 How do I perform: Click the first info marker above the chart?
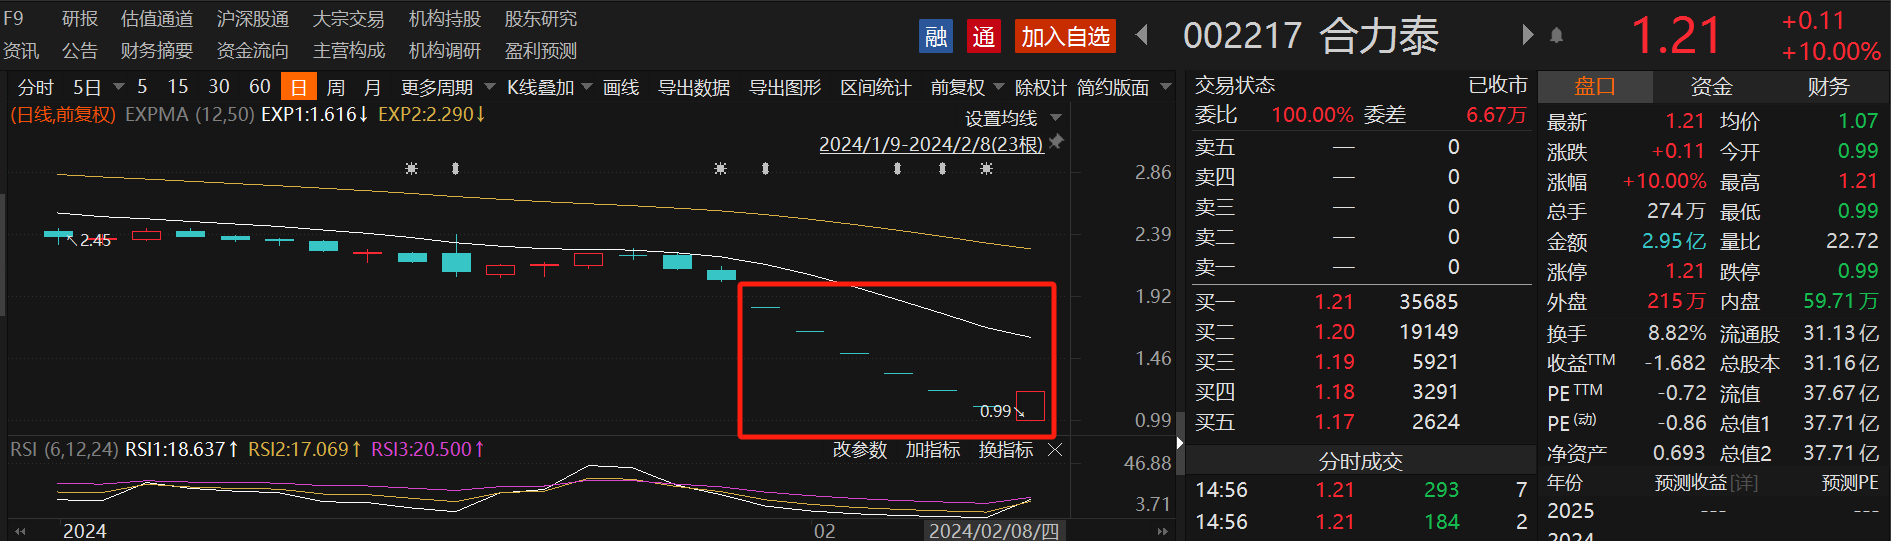[x=411, y=168]
